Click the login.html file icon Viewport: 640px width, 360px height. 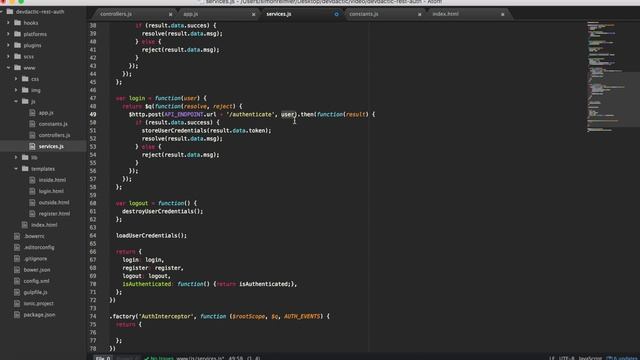pos(32,191)
